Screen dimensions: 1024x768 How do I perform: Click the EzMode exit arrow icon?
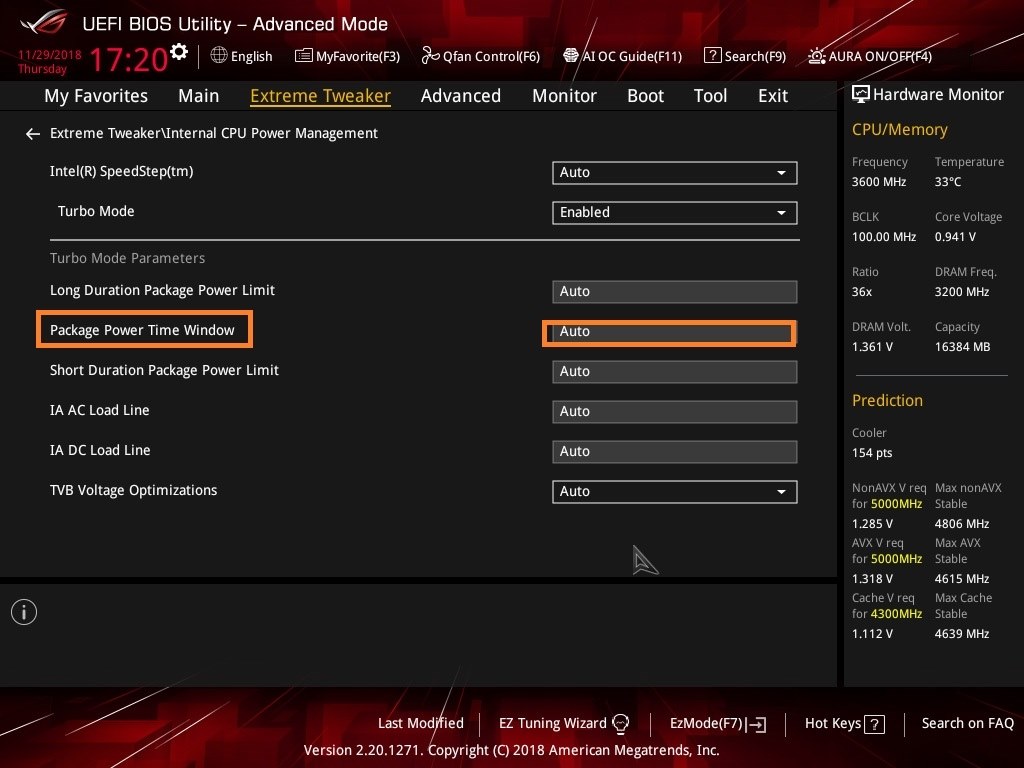[756, 724]
